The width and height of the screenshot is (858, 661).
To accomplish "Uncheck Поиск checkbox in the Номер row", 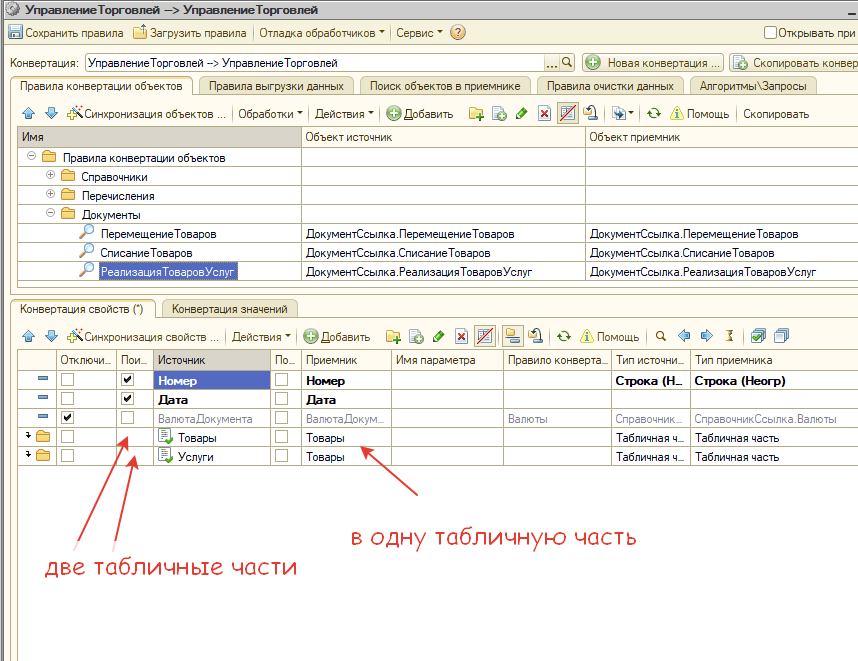I will pos(127,380).
